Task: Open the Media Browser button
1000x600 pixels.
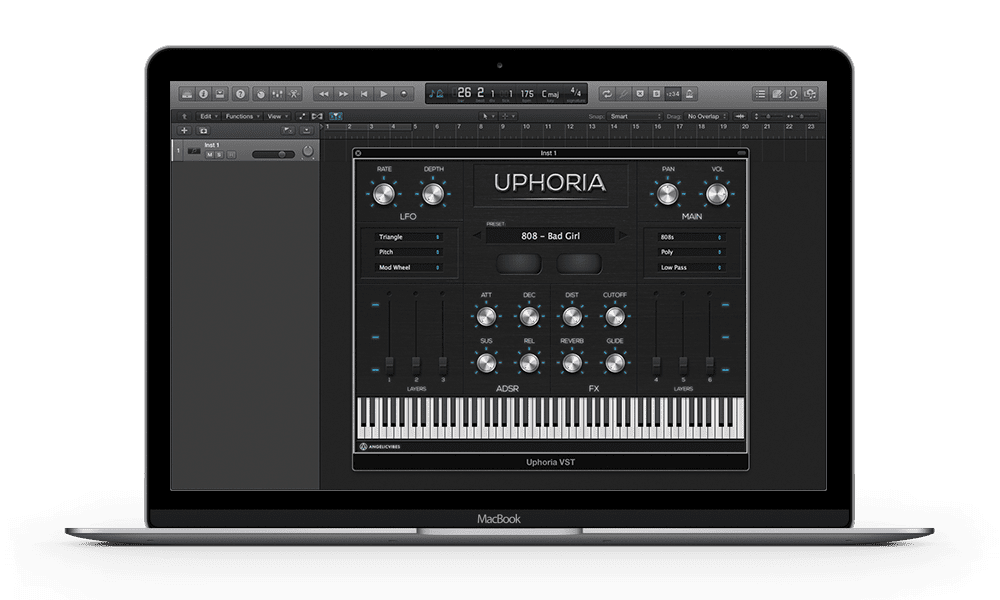Action: (x=810, y=94)
